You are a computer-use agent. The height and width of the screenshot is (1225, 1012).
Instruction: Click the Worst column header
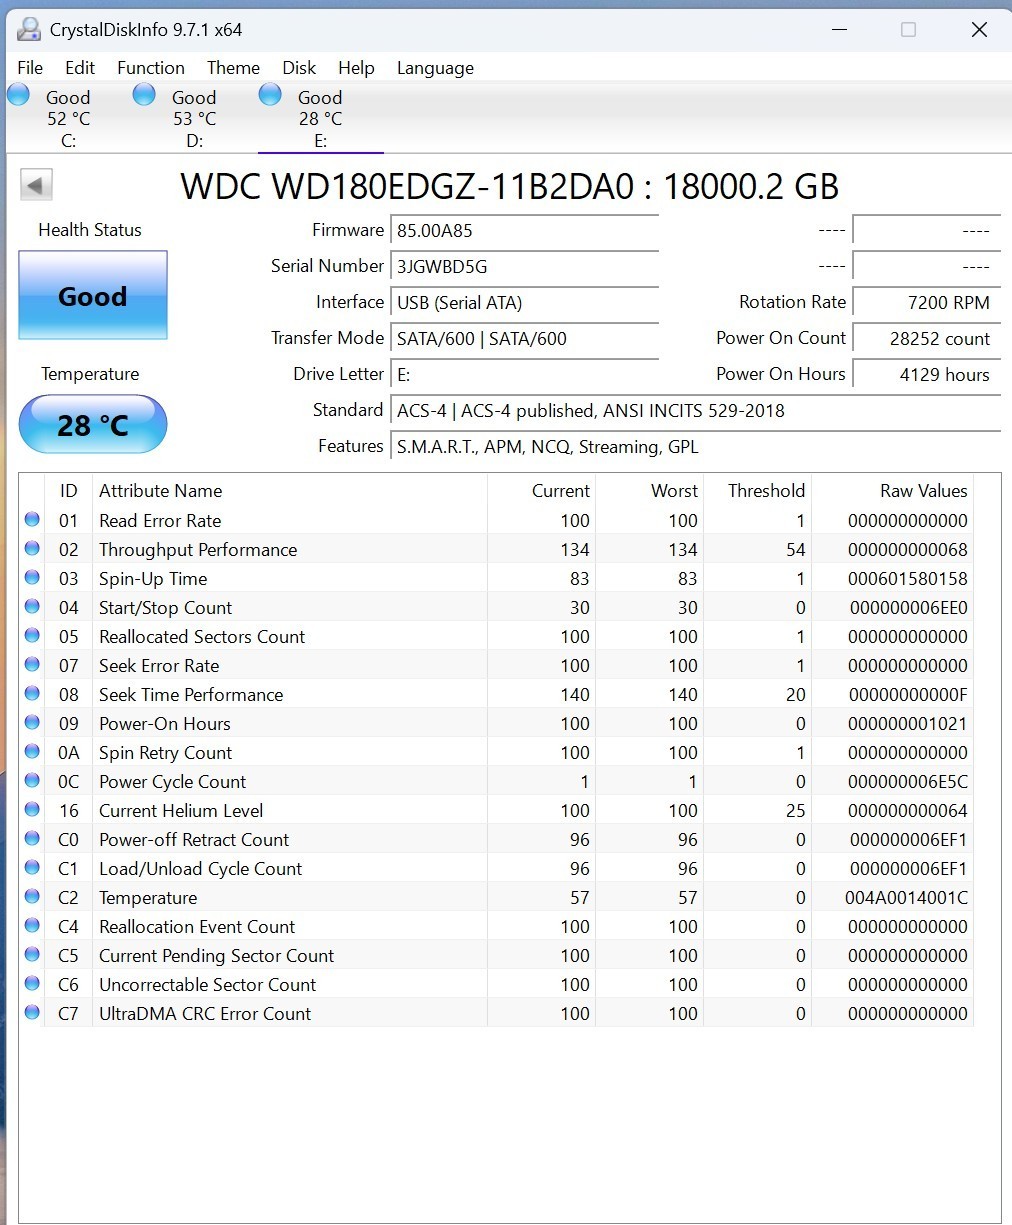(649, 491)
